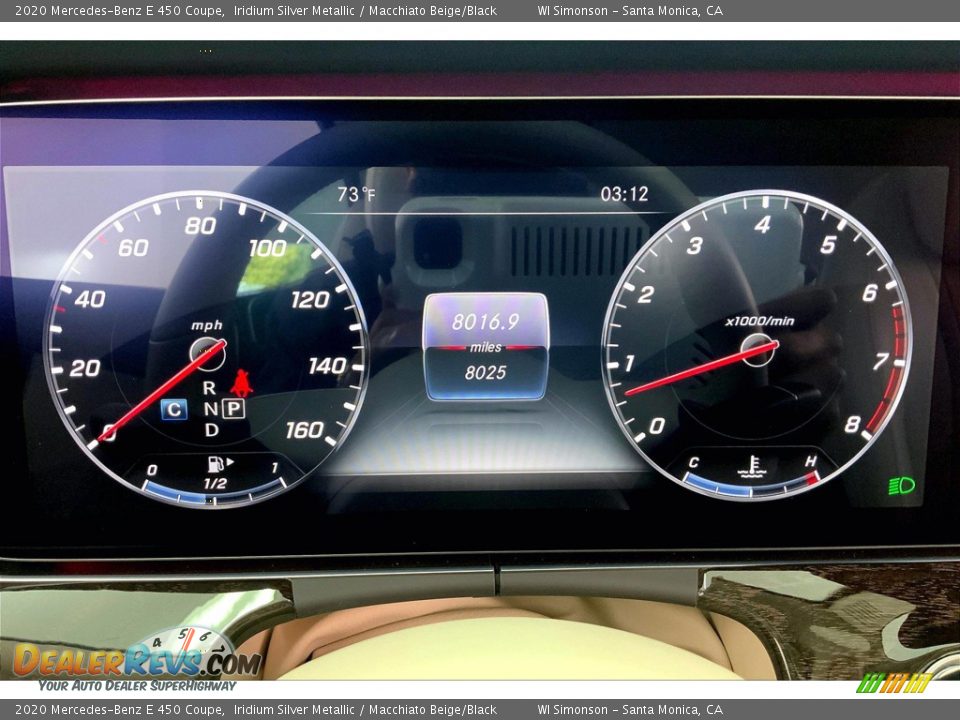Click the 5 mark on tachometer
960x720 pixels.
click(828, 245)
